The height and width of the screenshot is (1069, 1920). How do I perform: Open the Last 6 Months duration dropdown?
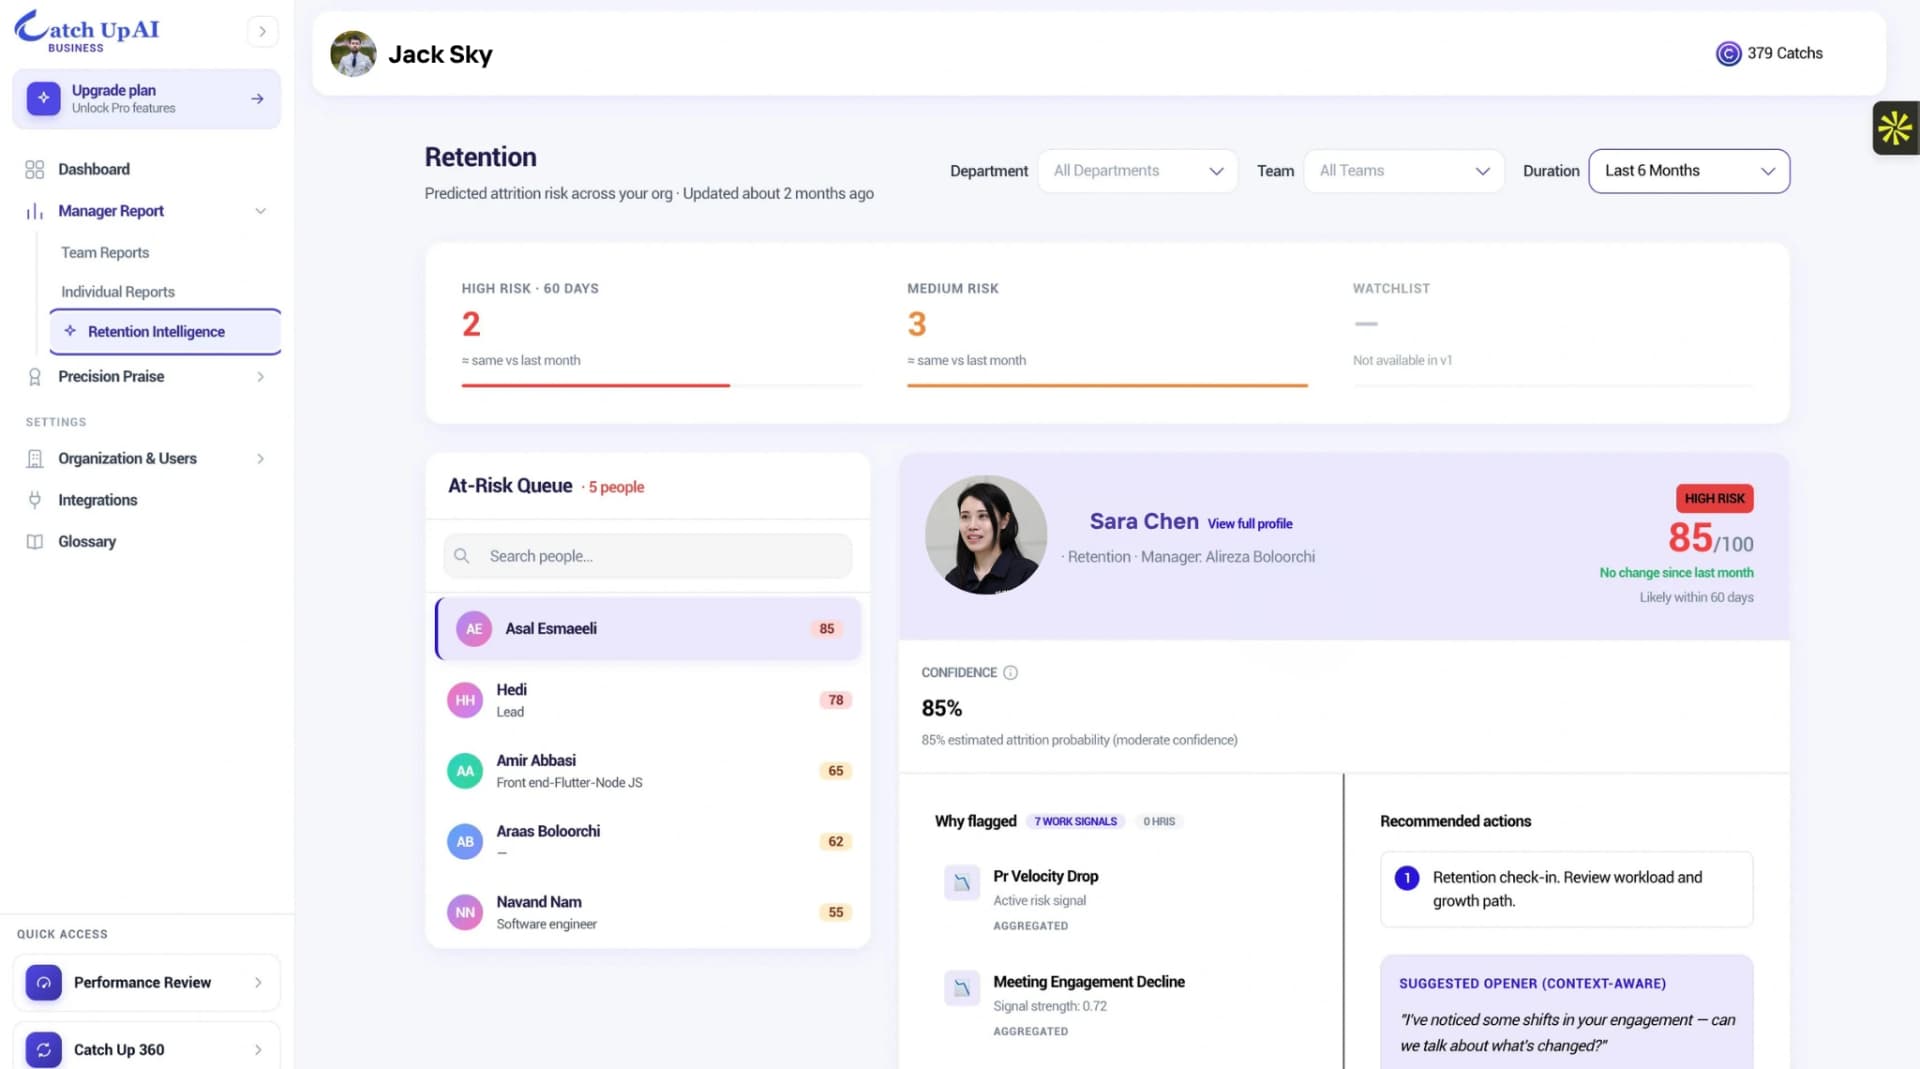pos(1689,171)
